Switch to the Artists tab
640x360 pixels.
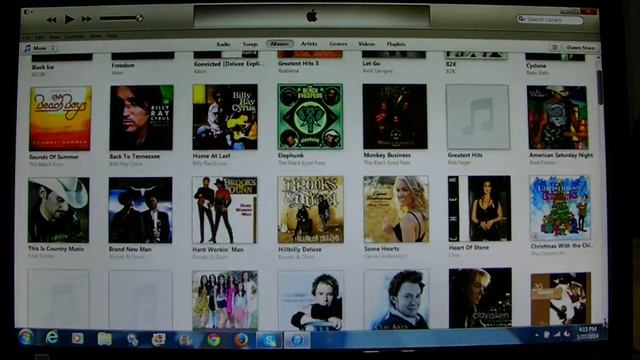(x=309, y=44)
